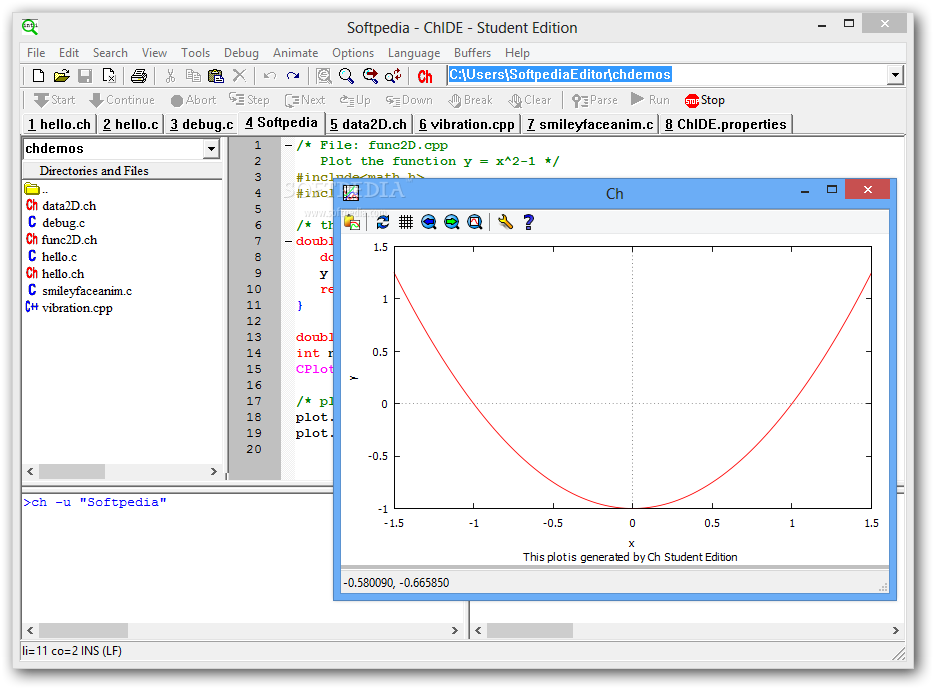Switch to the ChIDE.properties tab

tap(726, 124)
